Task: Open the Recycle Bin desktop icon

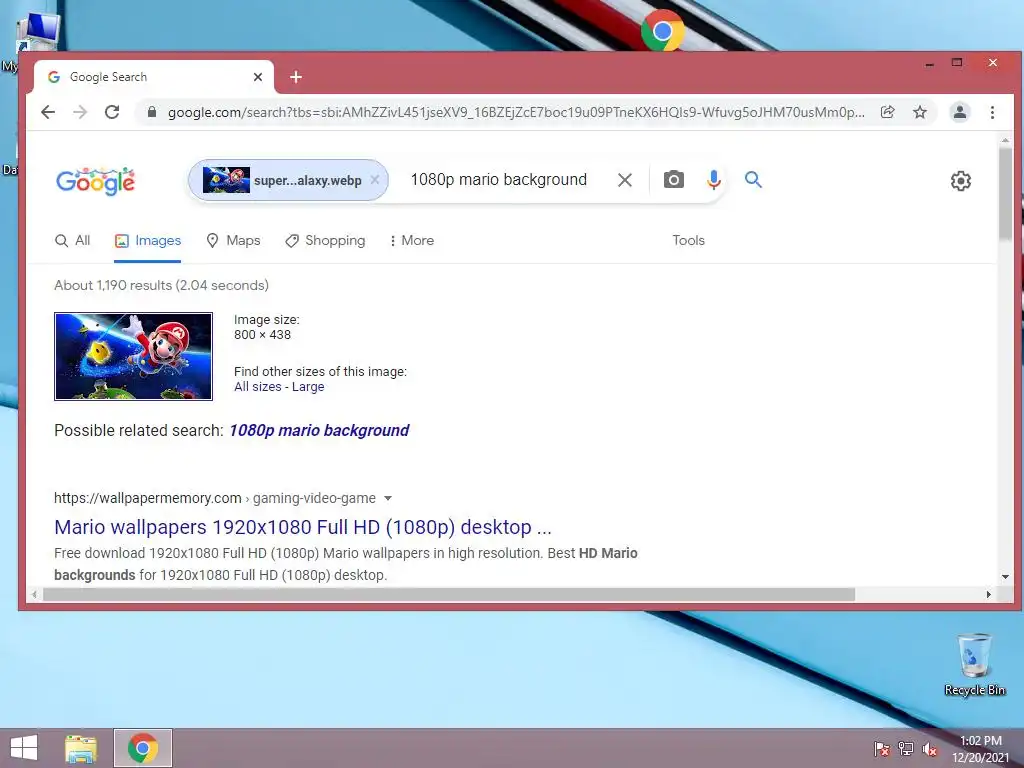Action: 974,664
